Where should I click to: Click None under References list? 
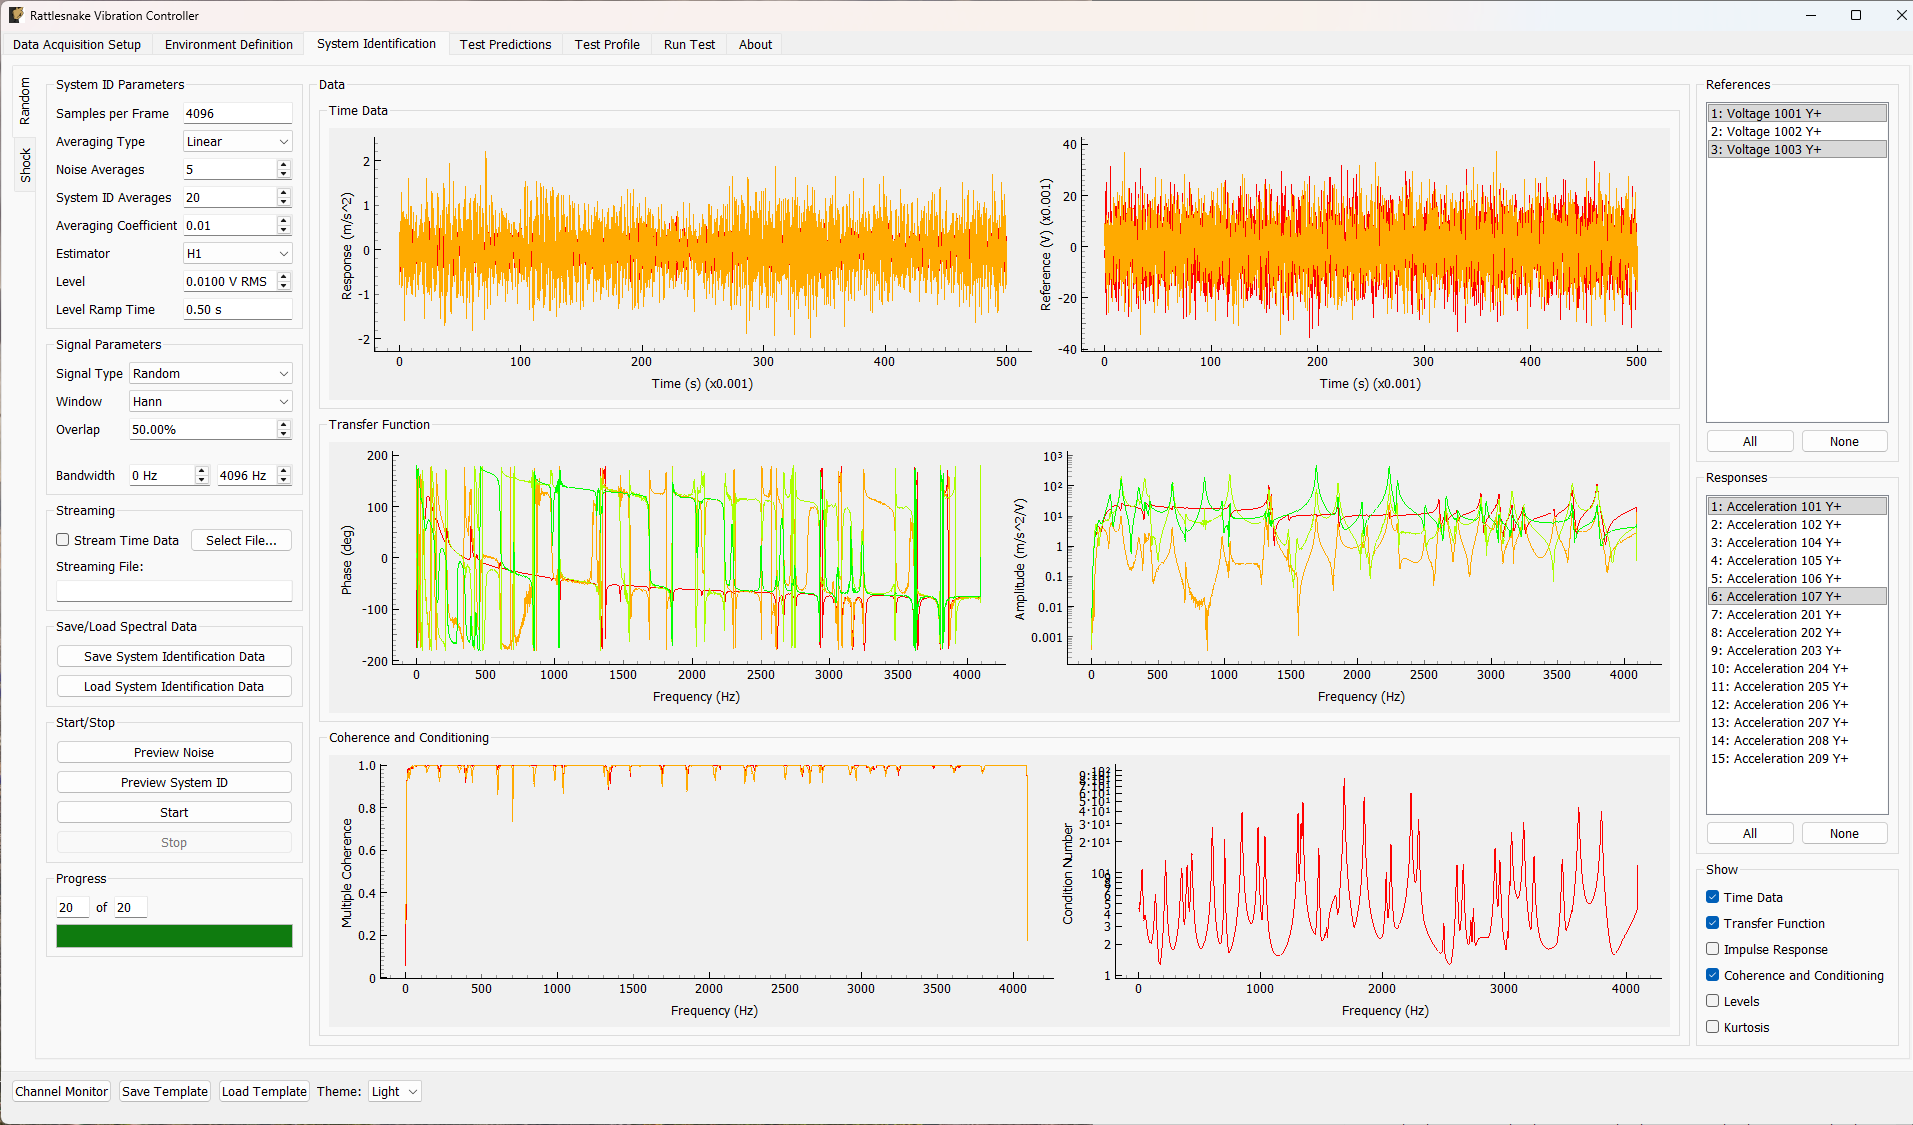click(1844, 441)
